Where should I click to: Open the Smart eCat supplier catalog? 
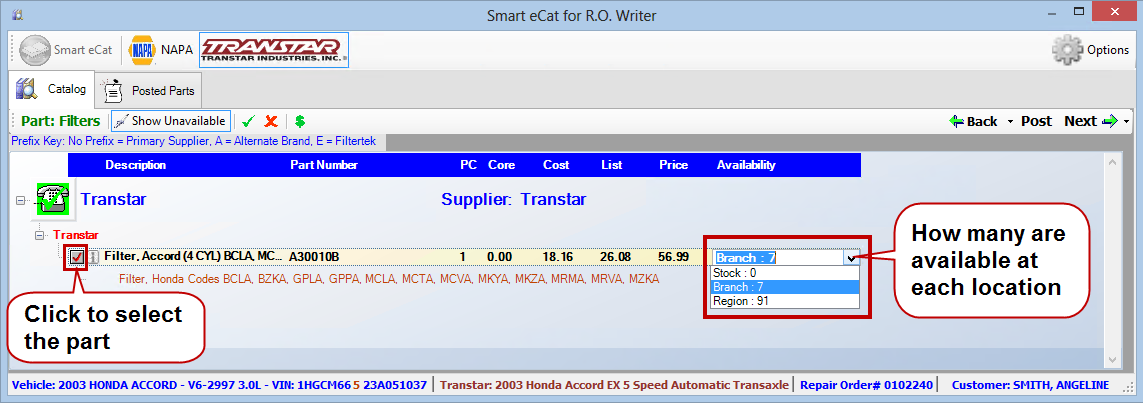pos(66,49)
